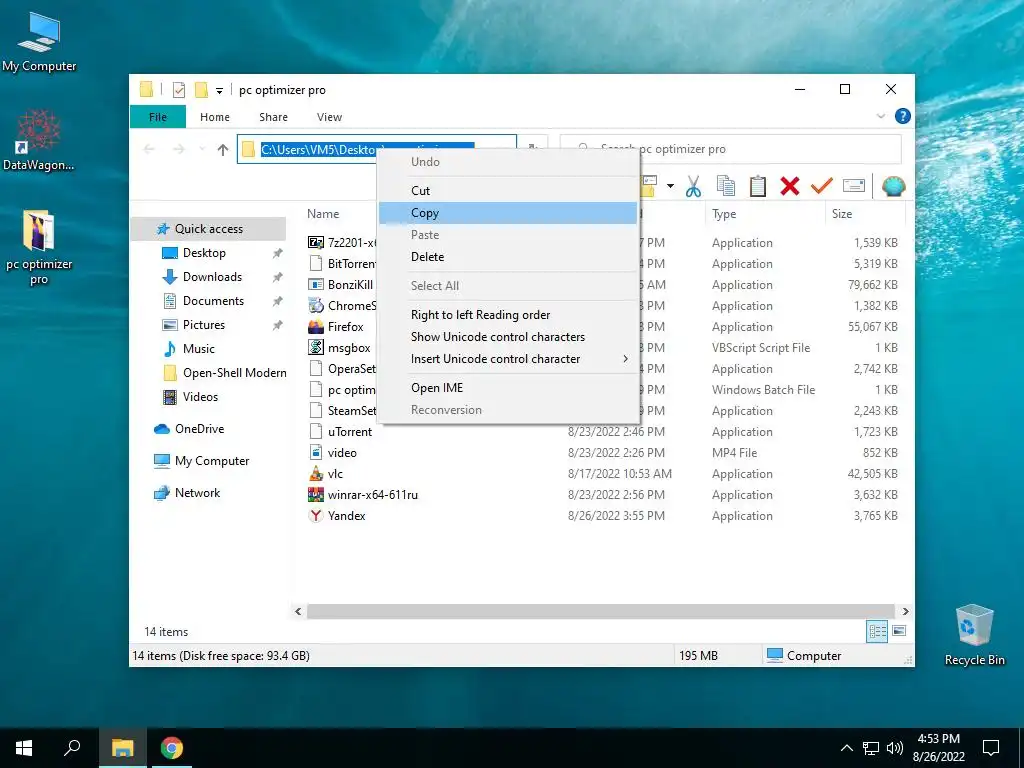This screenshot has height=768, width=1024.
Task: Open Classic Explorer settings shell icon
Action: tap(893, 186)
